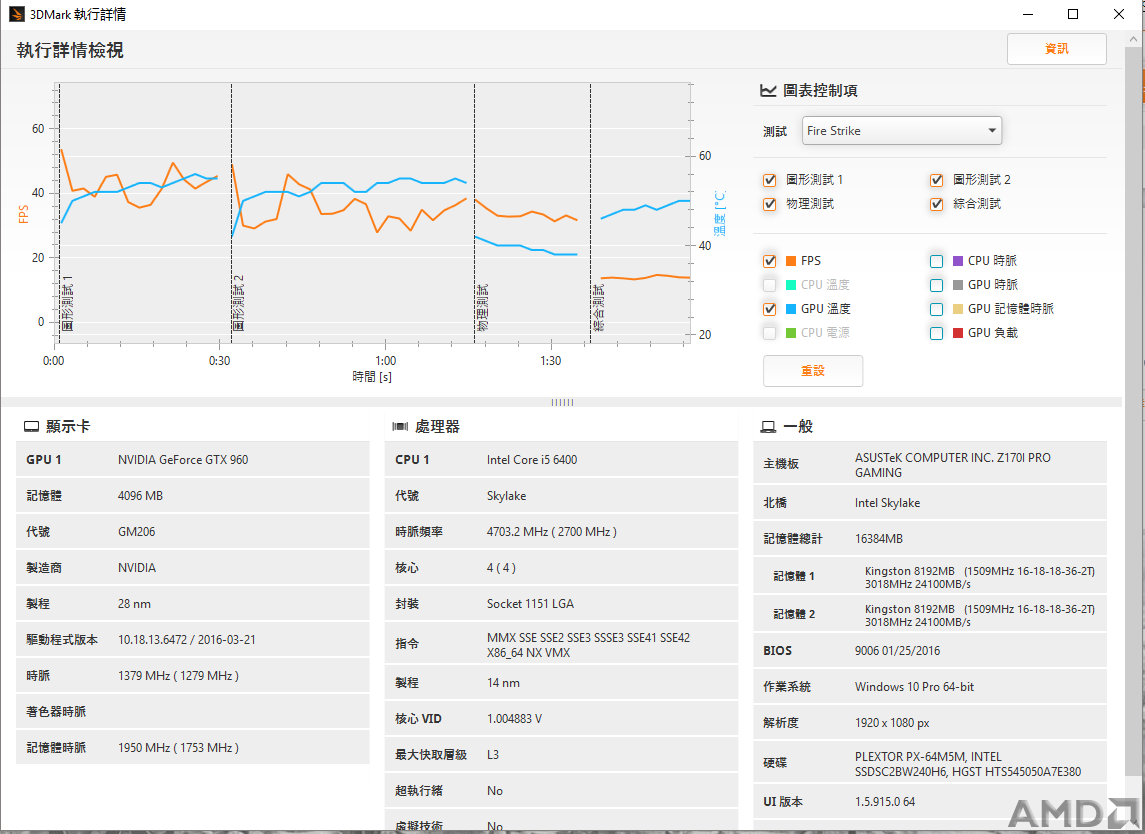Click the 圖形測試 2 marker on chart
1145x834 pixels.
point(238,303)
